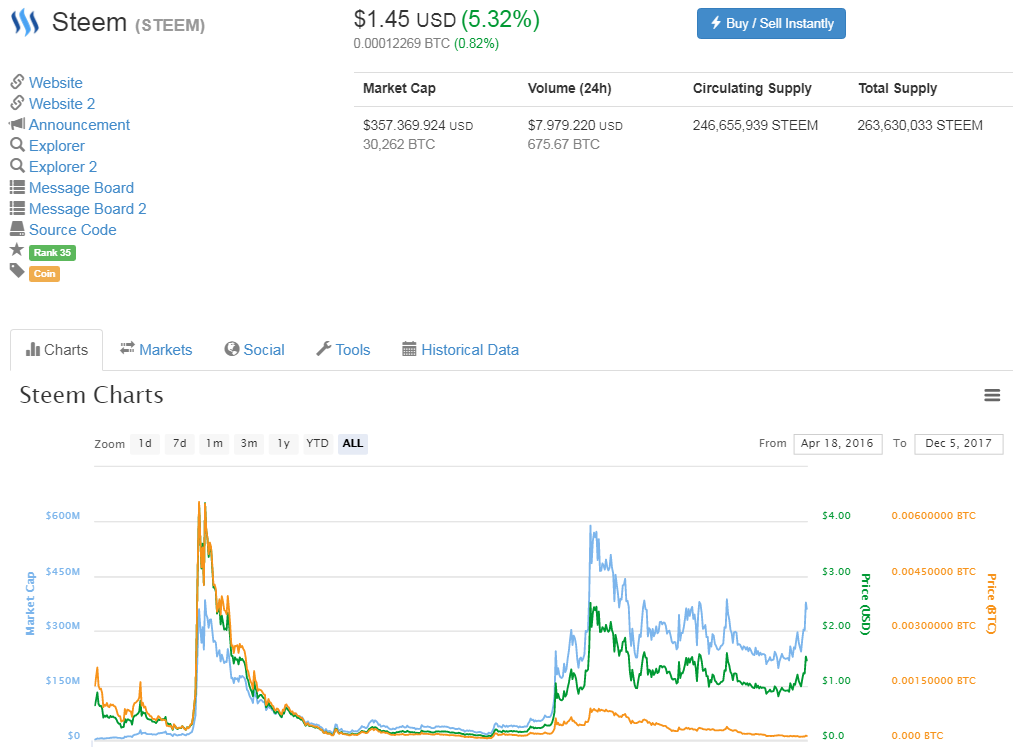This screenshot has width=1025, height=747.
Task: Click the orange Coin tag badge
Action: point(44,274)
